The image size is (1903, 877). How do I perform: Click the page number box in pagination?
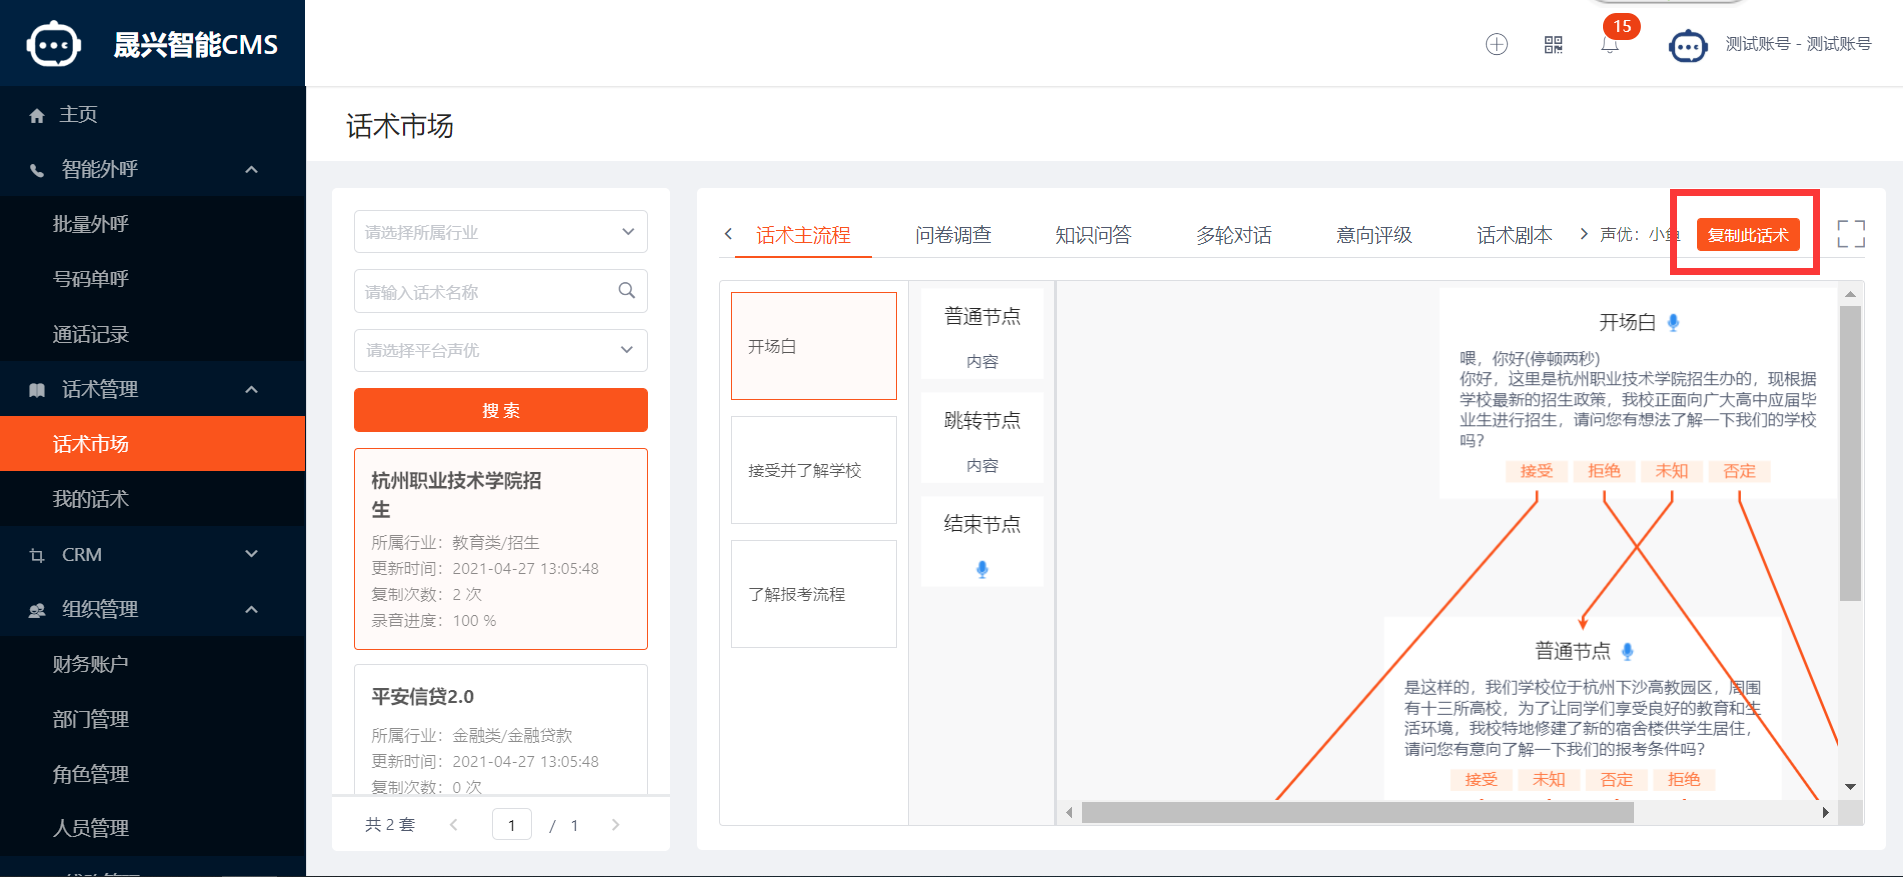tap(512, 825)
